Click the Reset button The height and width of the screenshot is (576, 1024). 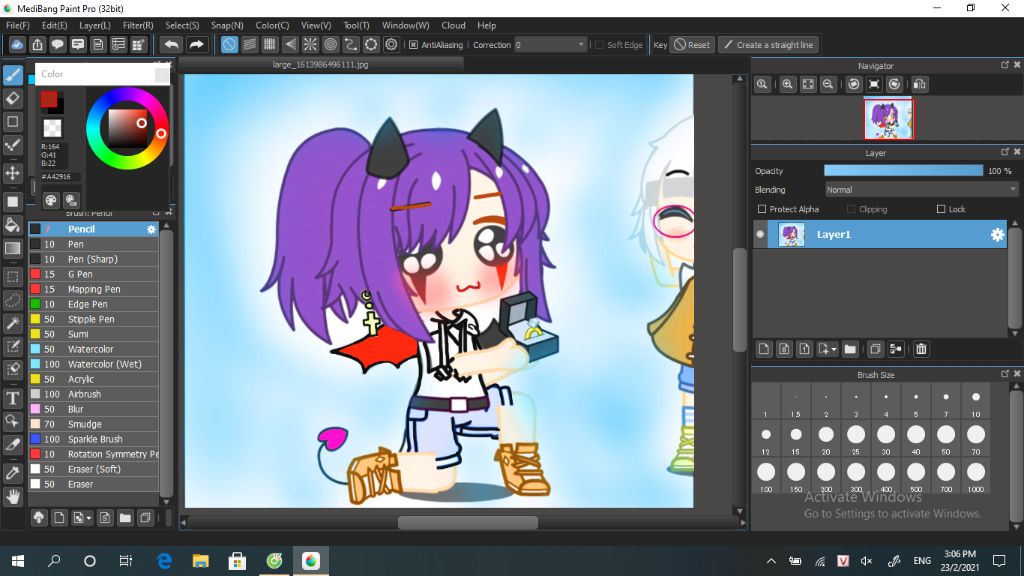click(x=692, y=45)
